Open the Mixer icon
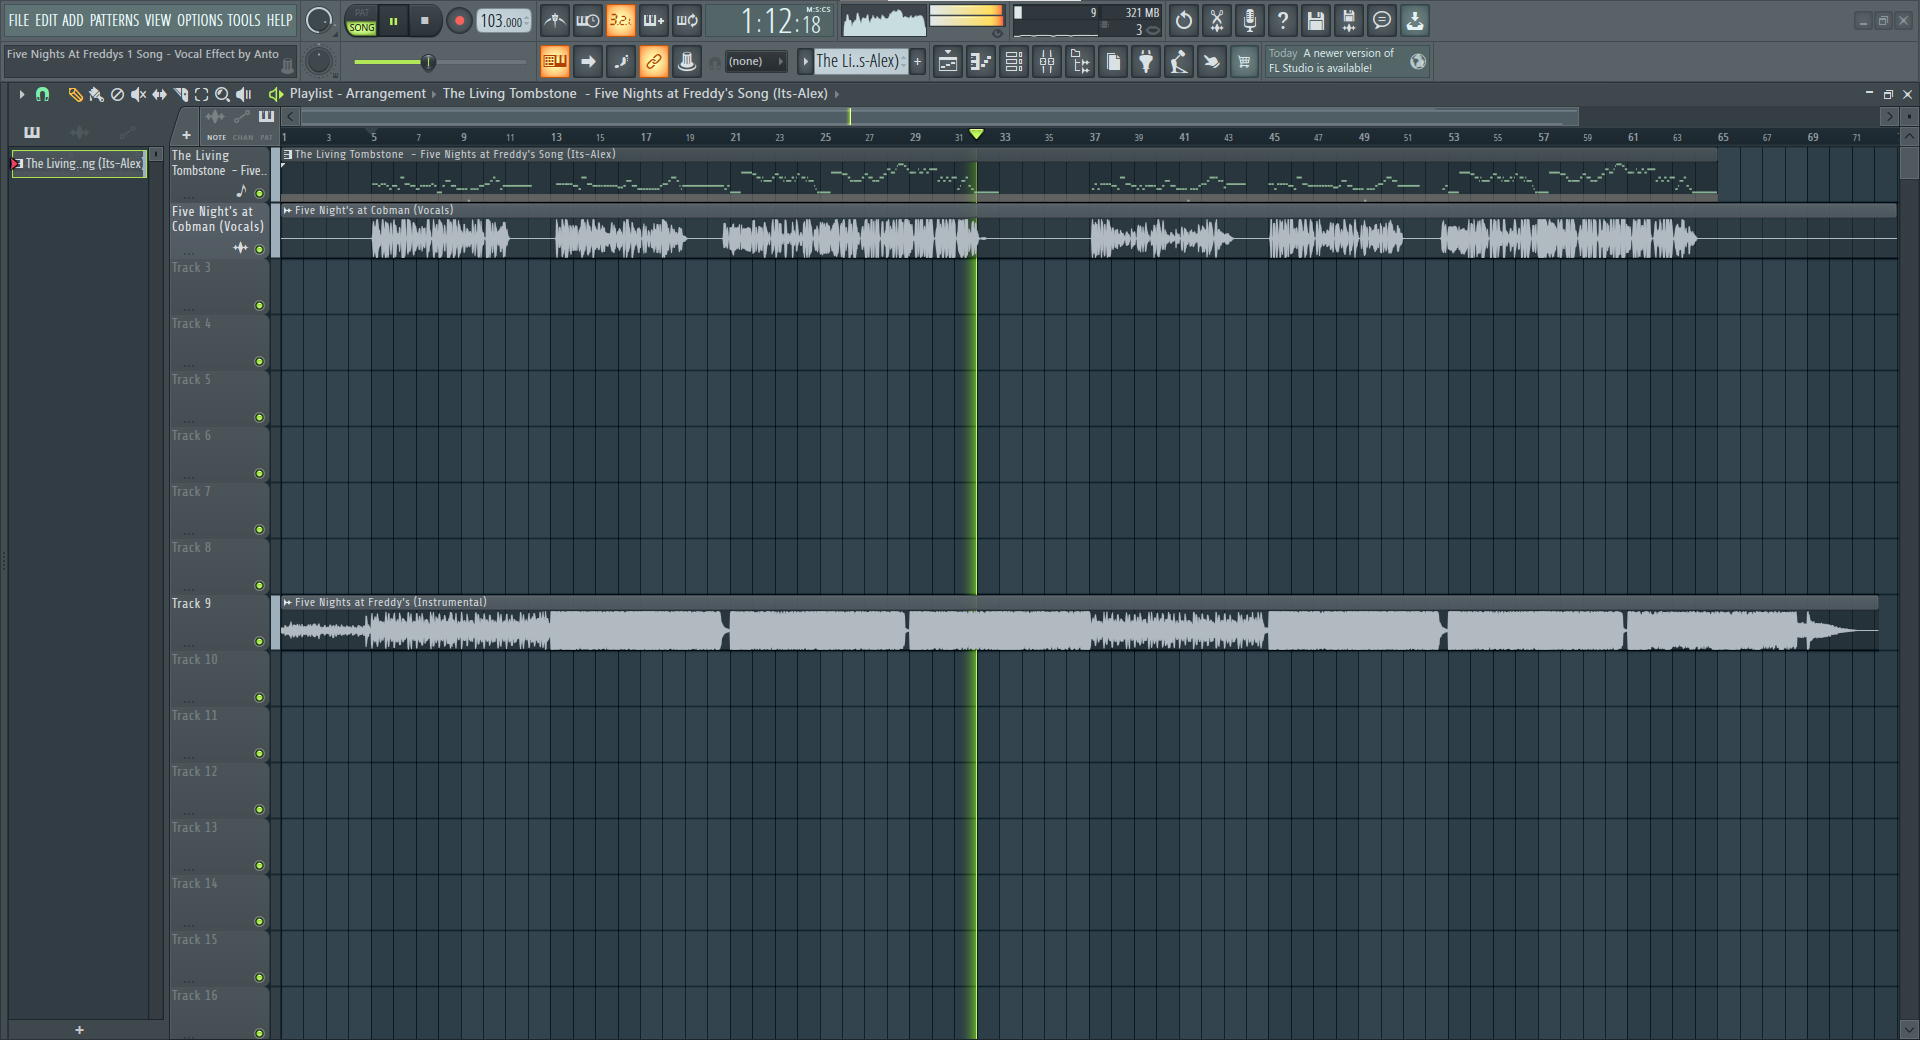Viewport: 1920px width, 1040px height. click(x=1047, y=62)
